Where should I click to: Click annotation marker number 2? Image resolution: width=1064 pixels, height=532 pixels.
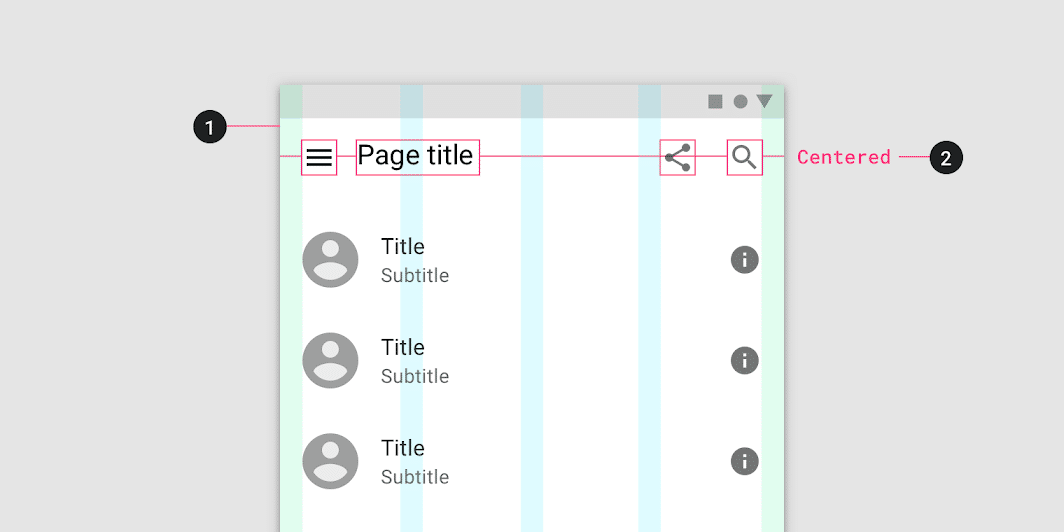pos(946,157)
